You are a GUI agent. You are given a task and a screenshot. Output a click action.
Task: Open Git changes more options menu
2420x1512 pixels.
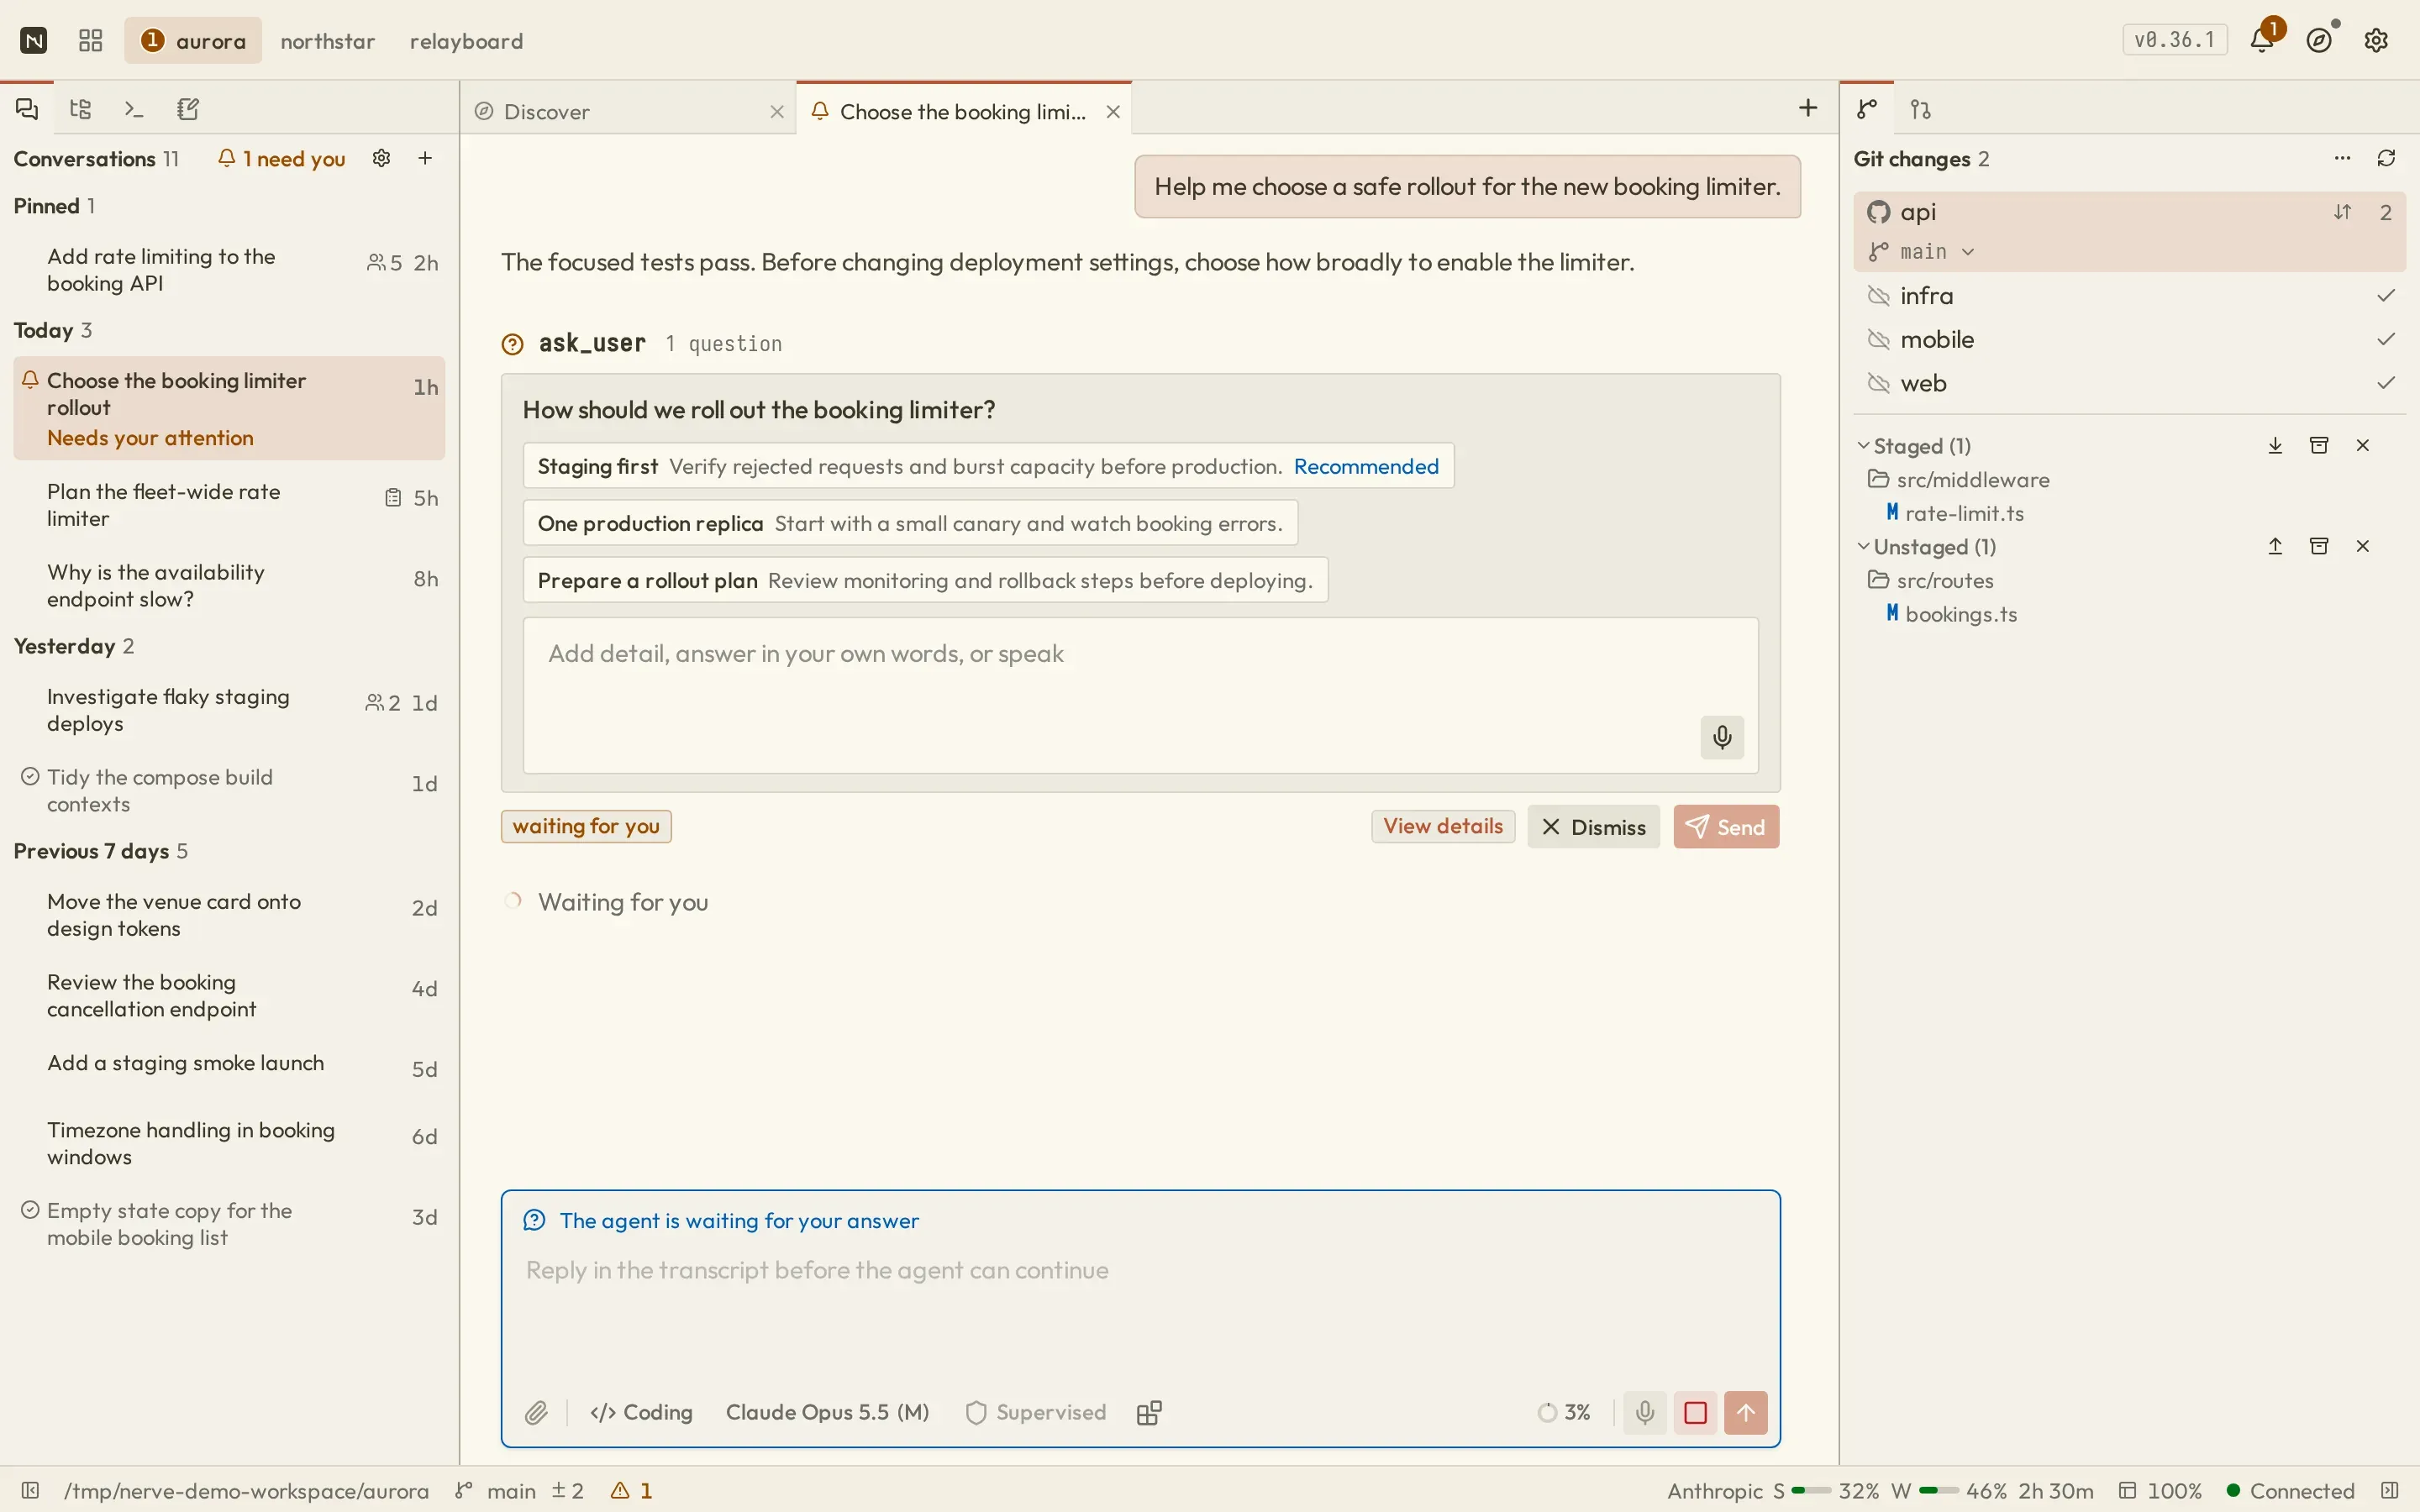[2342, 158]
